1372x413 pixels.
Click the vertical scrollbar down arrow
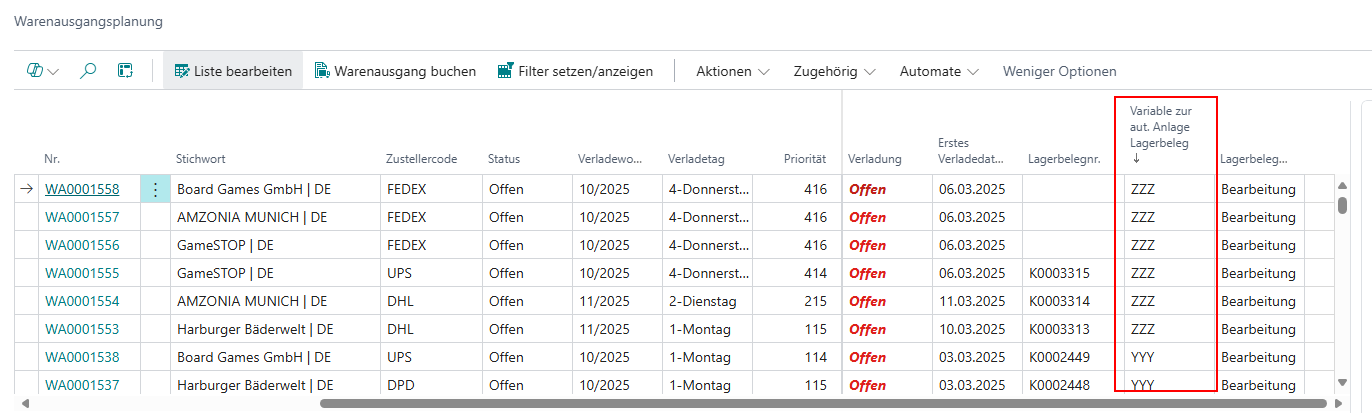(1343, 381)
